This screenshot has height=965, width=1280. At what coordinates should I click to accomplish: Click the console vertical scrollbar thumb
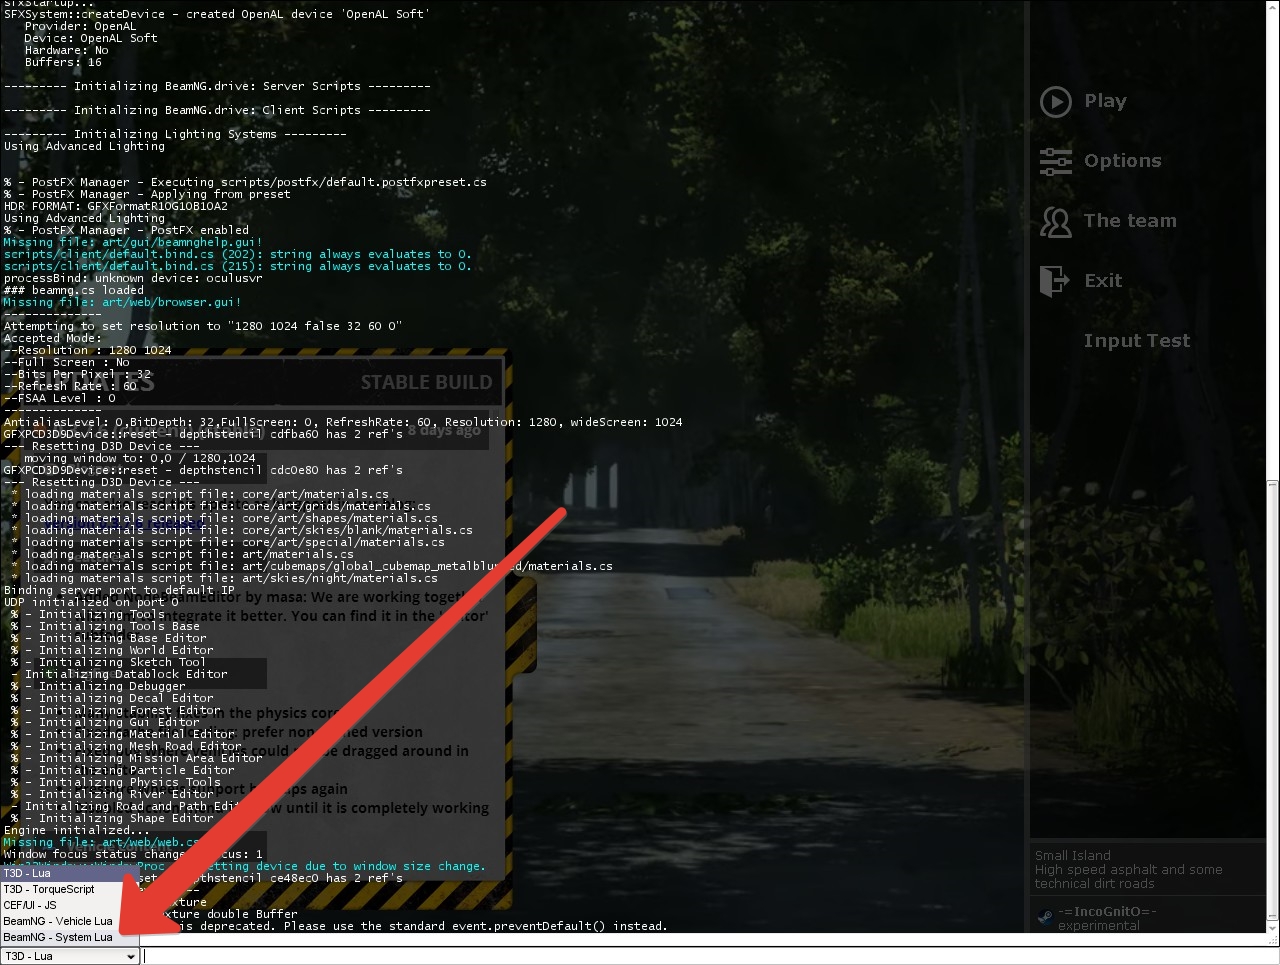pos(1273,698)
